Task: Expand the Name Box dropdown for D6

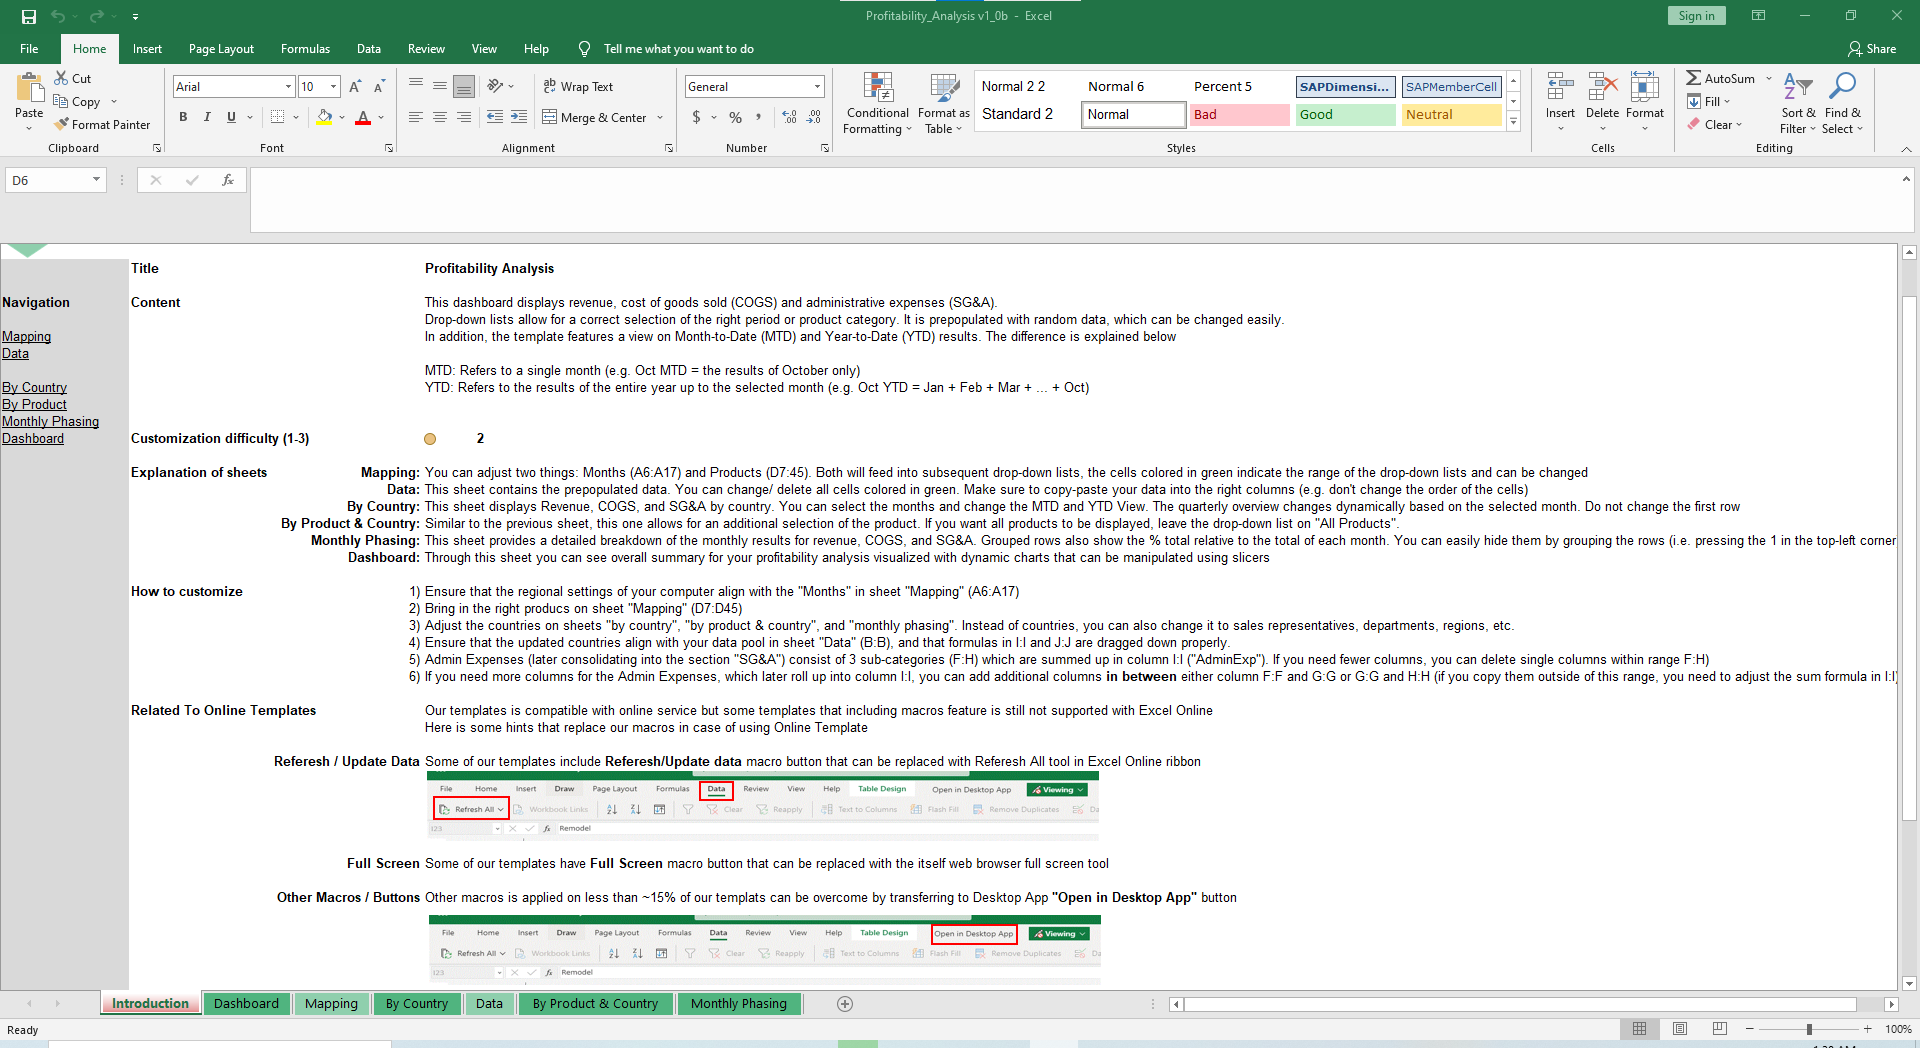Action: coord(96,180)
